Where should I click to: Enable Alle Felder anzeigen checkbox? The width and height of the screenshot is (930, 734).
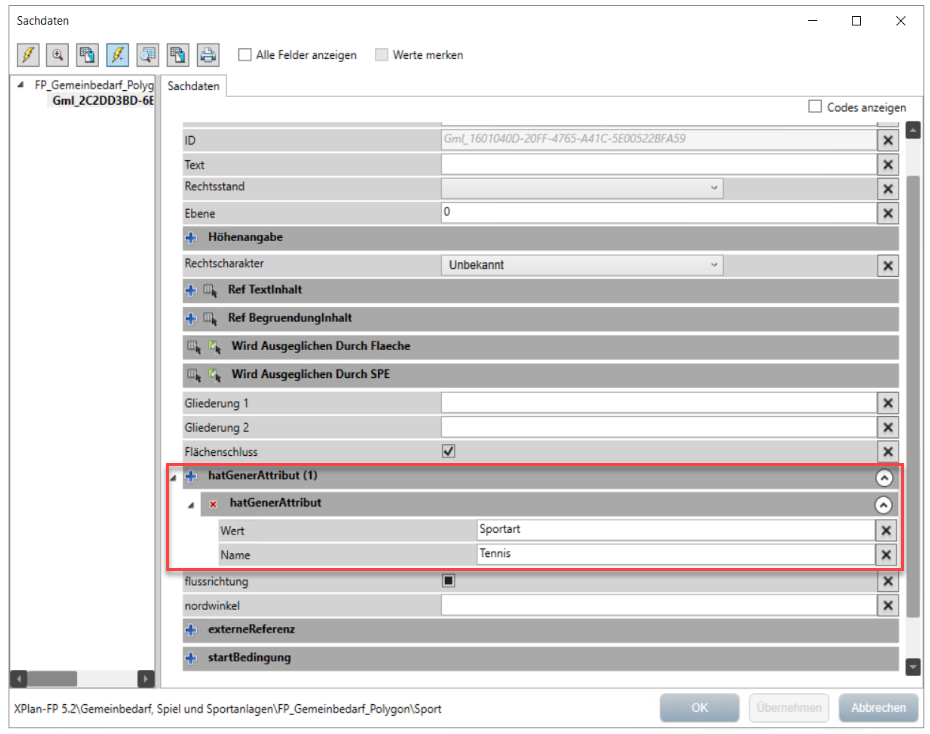point(244,55)
